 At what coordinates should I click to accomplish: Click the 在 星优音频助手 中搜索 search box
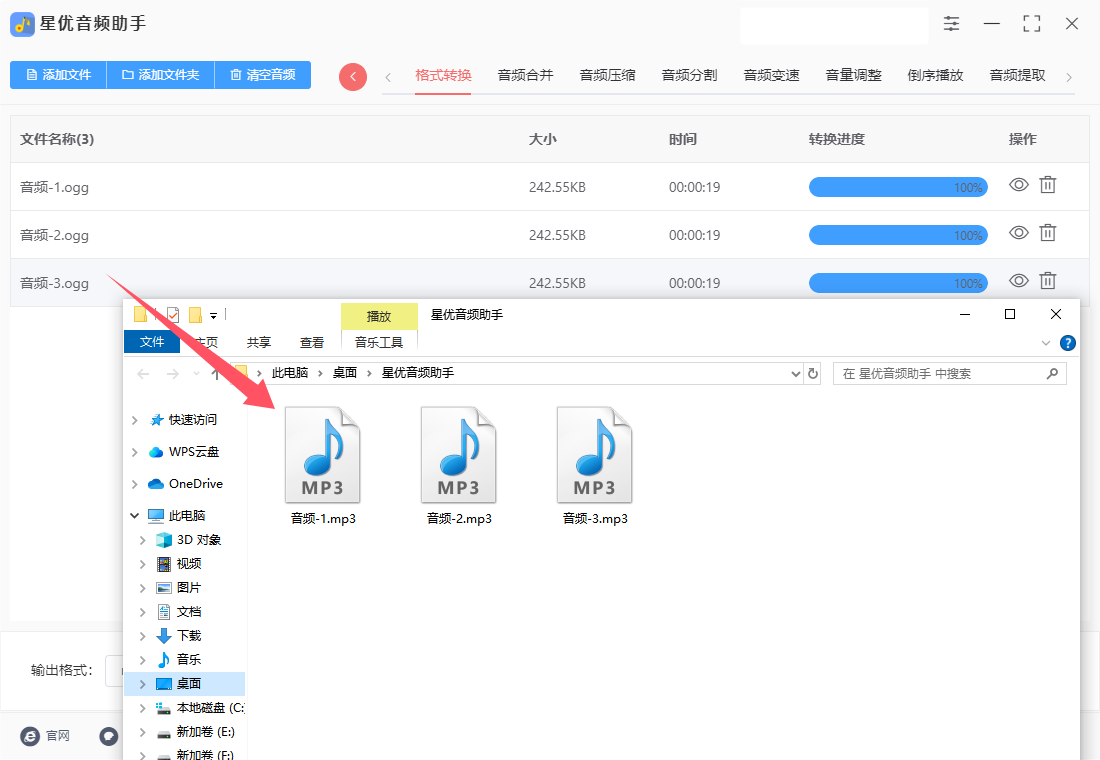click(x=950, y=373)
